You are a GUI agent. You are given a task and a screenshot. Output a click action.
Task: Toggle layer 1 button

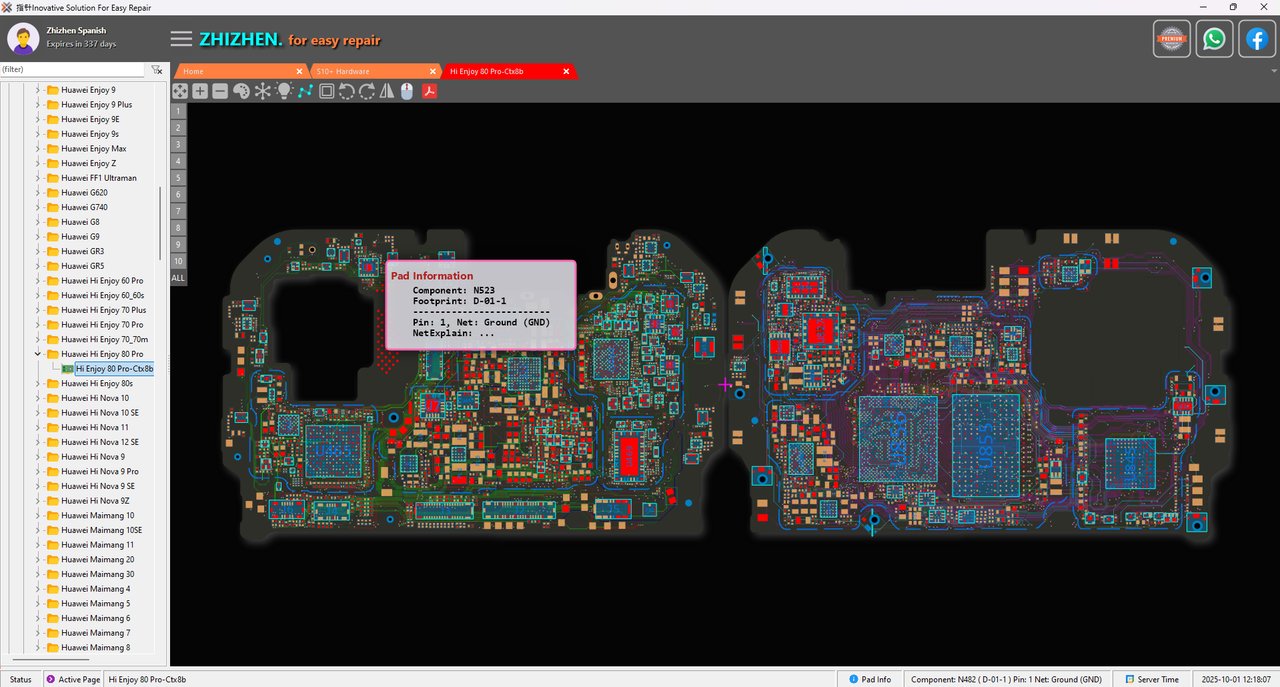point(178,112)
